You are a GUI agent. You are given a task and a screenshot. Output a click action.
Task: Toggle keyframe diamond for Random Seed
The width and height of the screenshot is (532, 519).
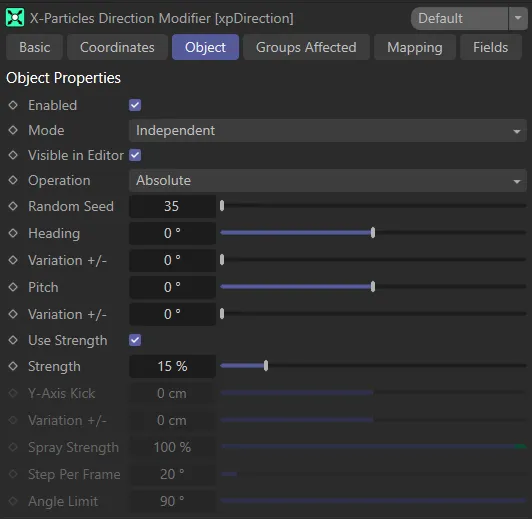pyautogui.click(x=13, y=206)
